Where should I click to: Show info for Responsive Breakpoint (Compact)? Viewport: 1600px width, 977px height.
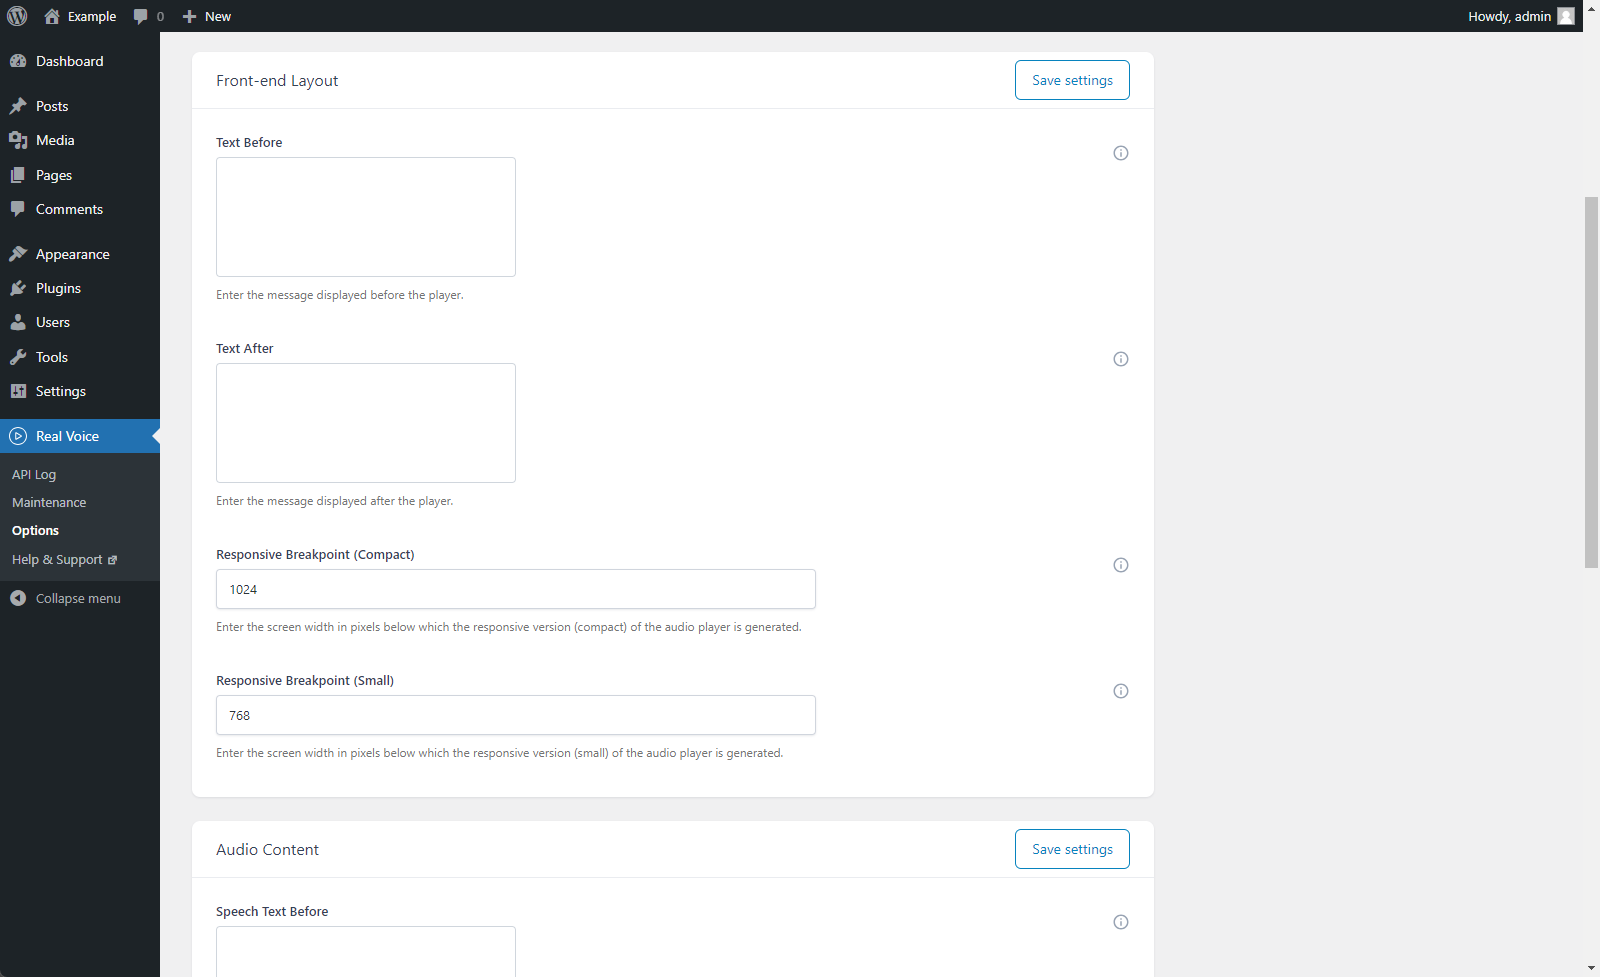pos(1121,565)
